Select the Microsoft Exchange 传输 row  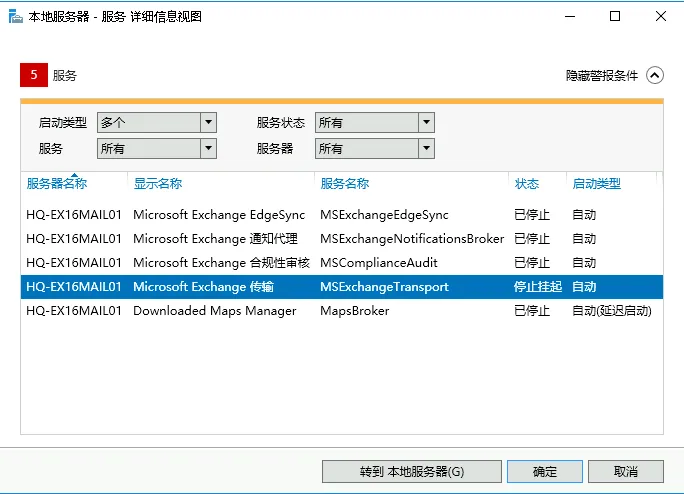click(x=342, y=287)
